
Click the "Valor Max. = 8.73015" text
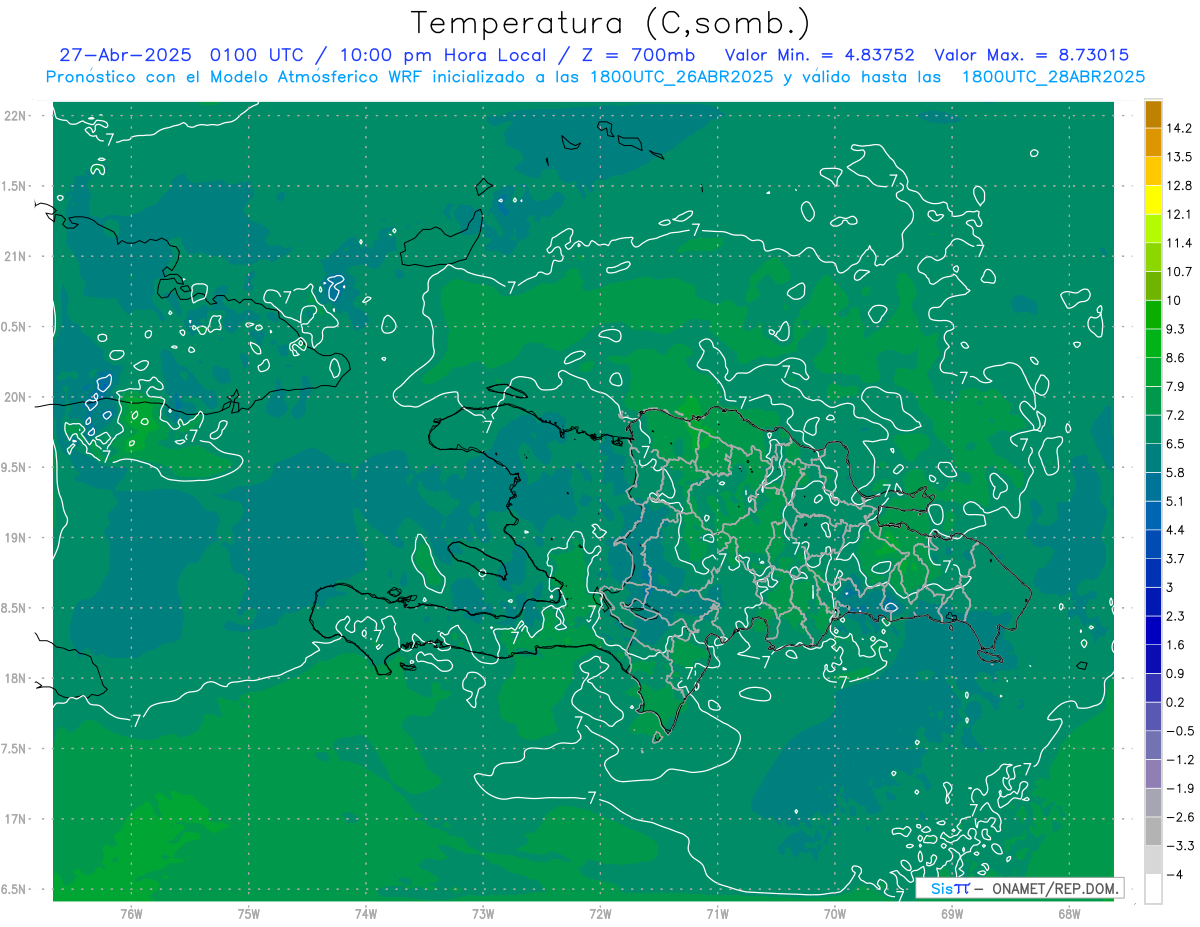point(1031,55)
